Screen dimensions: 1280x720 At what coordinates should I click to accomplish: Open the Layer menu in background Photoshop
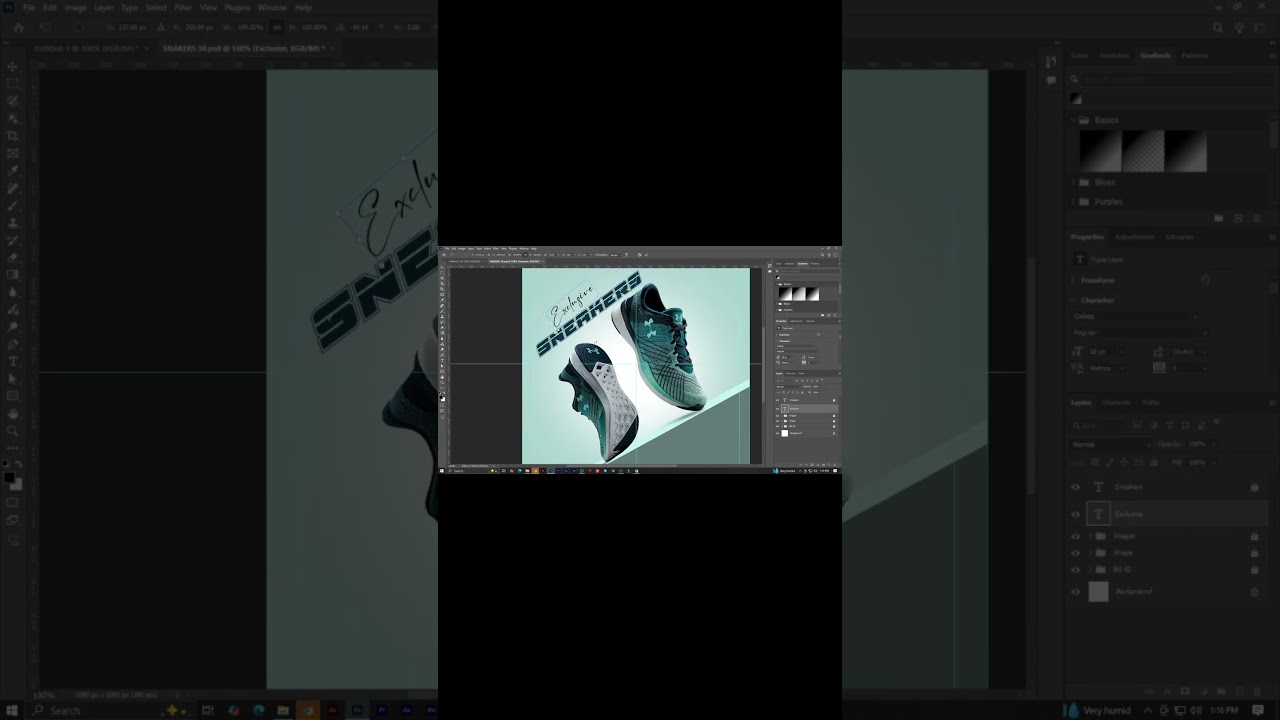pos(104,7)
